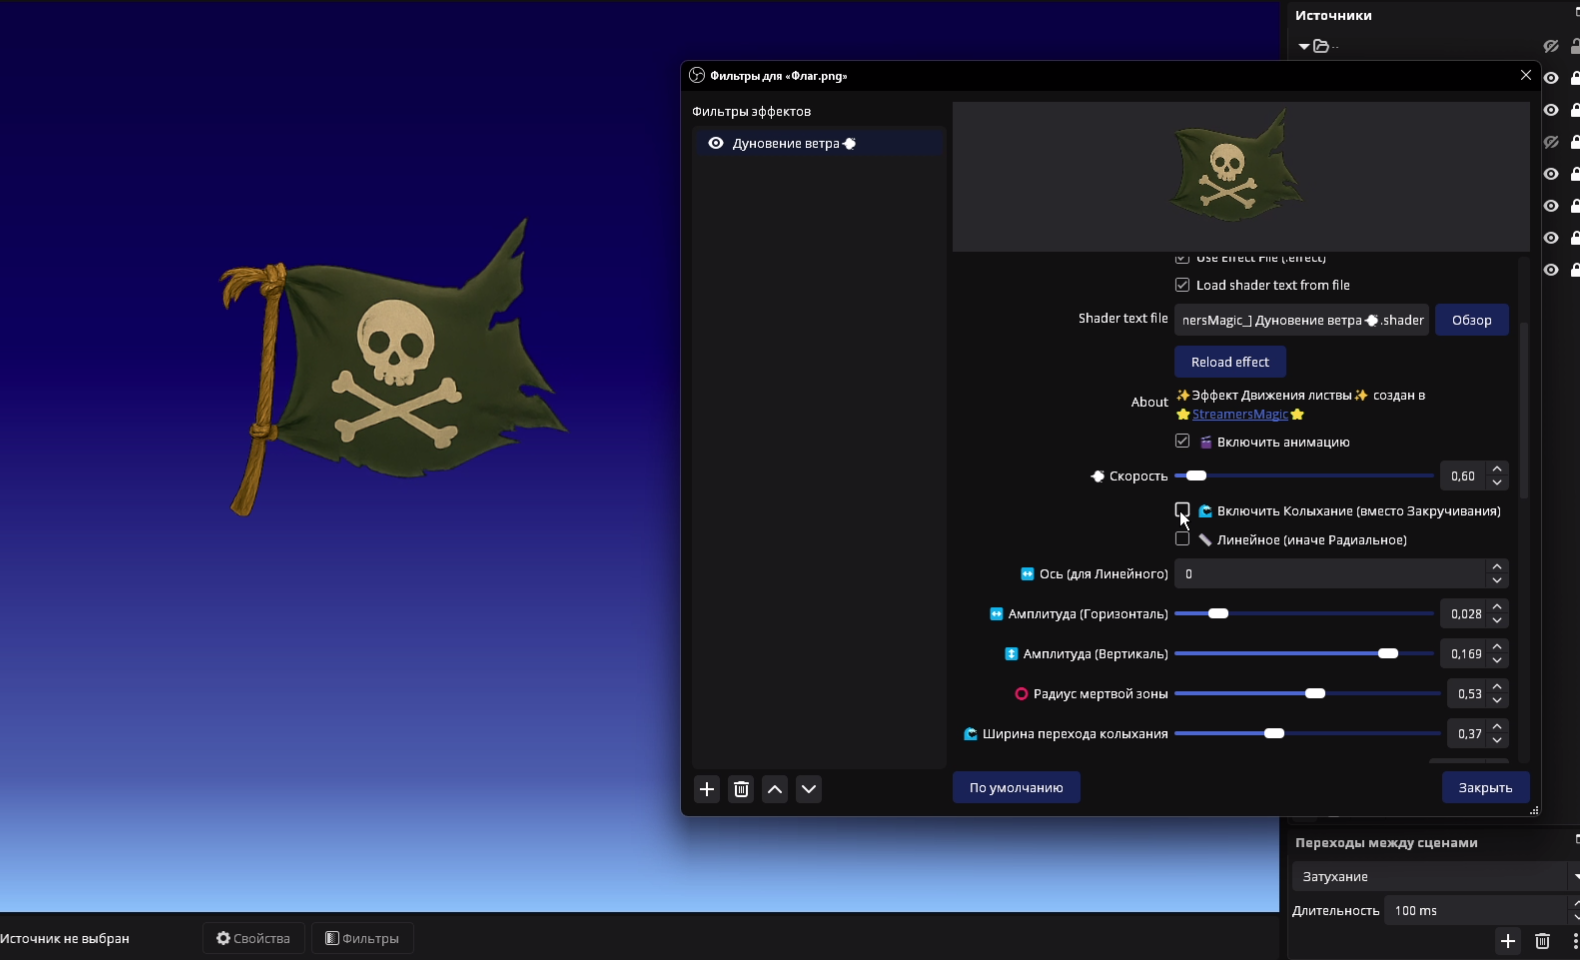This screenshot has width=1580, height=960.
Task: Open Свойства with gear icon
Action: point(253,938)
